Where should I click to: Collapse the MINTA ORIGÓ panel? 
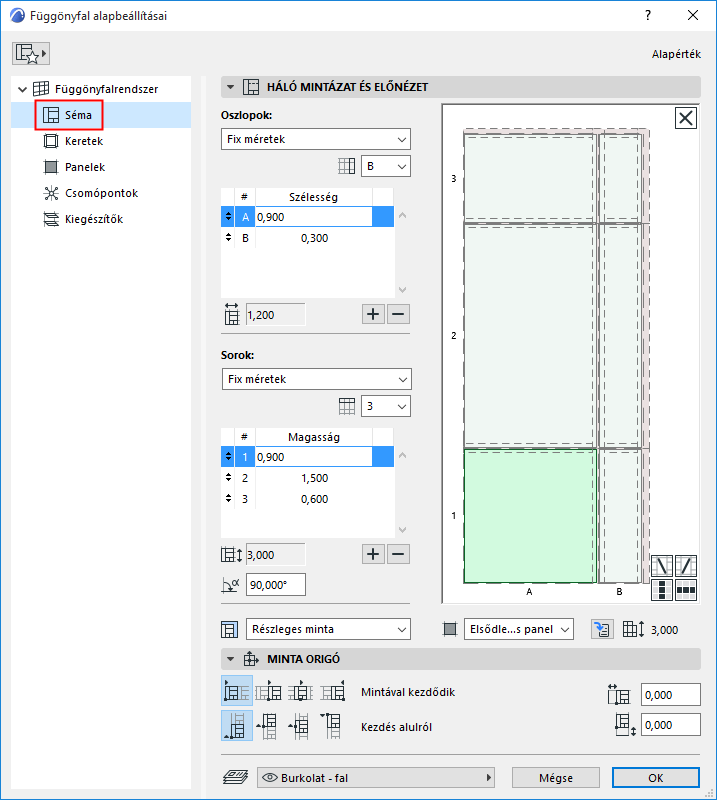click(231, 659)
